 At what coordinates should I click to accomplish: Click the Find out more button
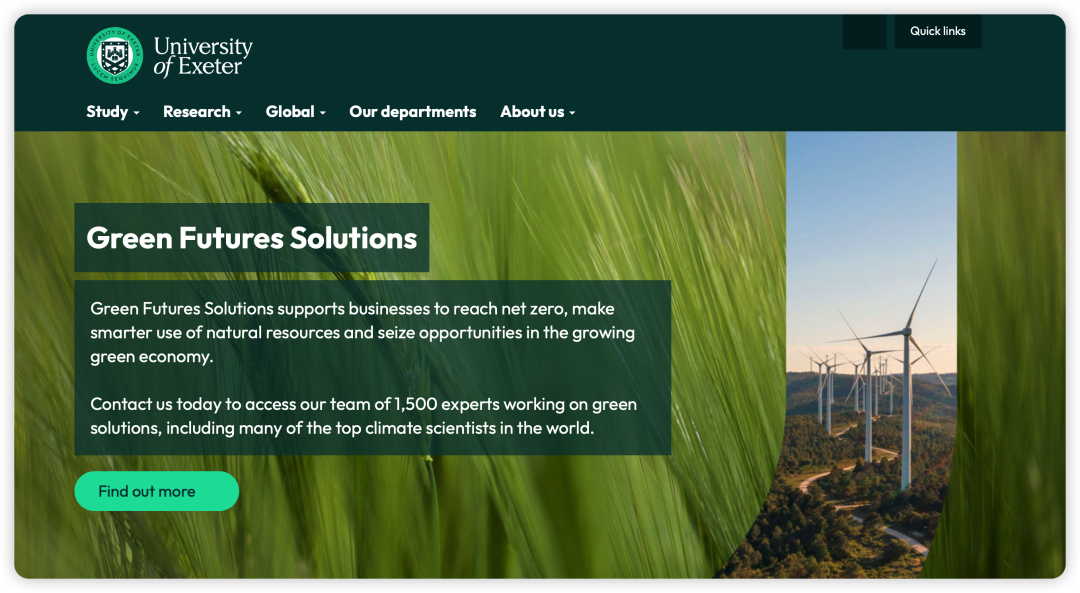[x=156, y=491]
